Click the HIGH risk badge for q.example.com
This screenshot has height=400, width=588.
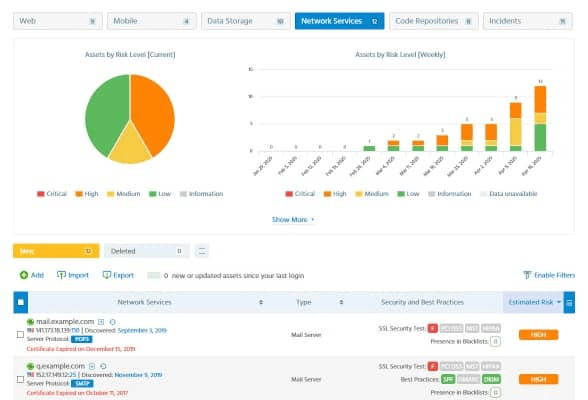538,379
